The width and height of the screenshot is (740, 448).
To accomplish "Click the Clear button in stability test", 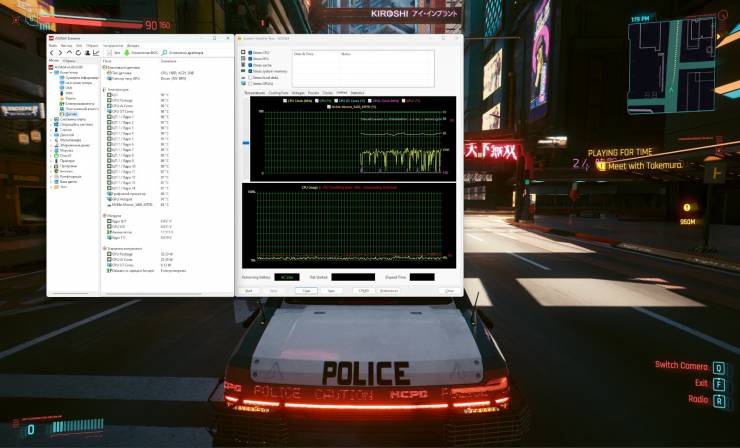I will click(x=306, y=291).
